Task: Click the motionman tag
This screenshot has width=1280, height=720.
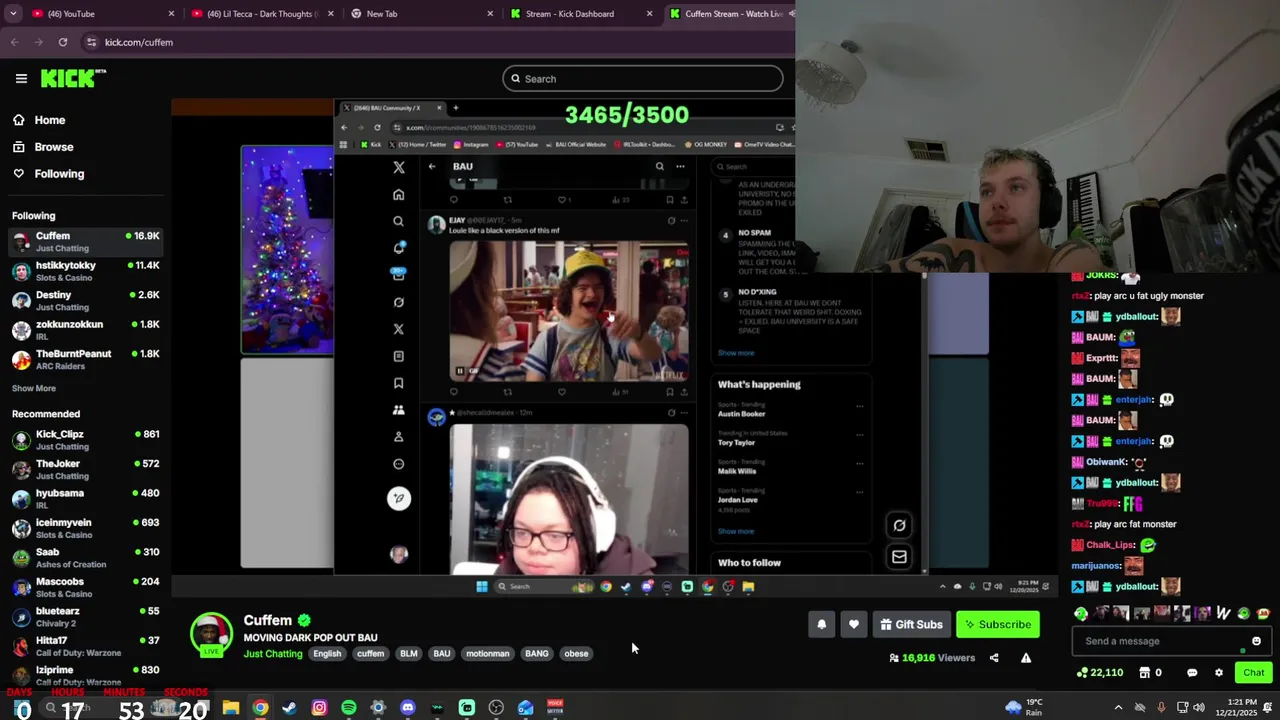Action: (488, 654)
